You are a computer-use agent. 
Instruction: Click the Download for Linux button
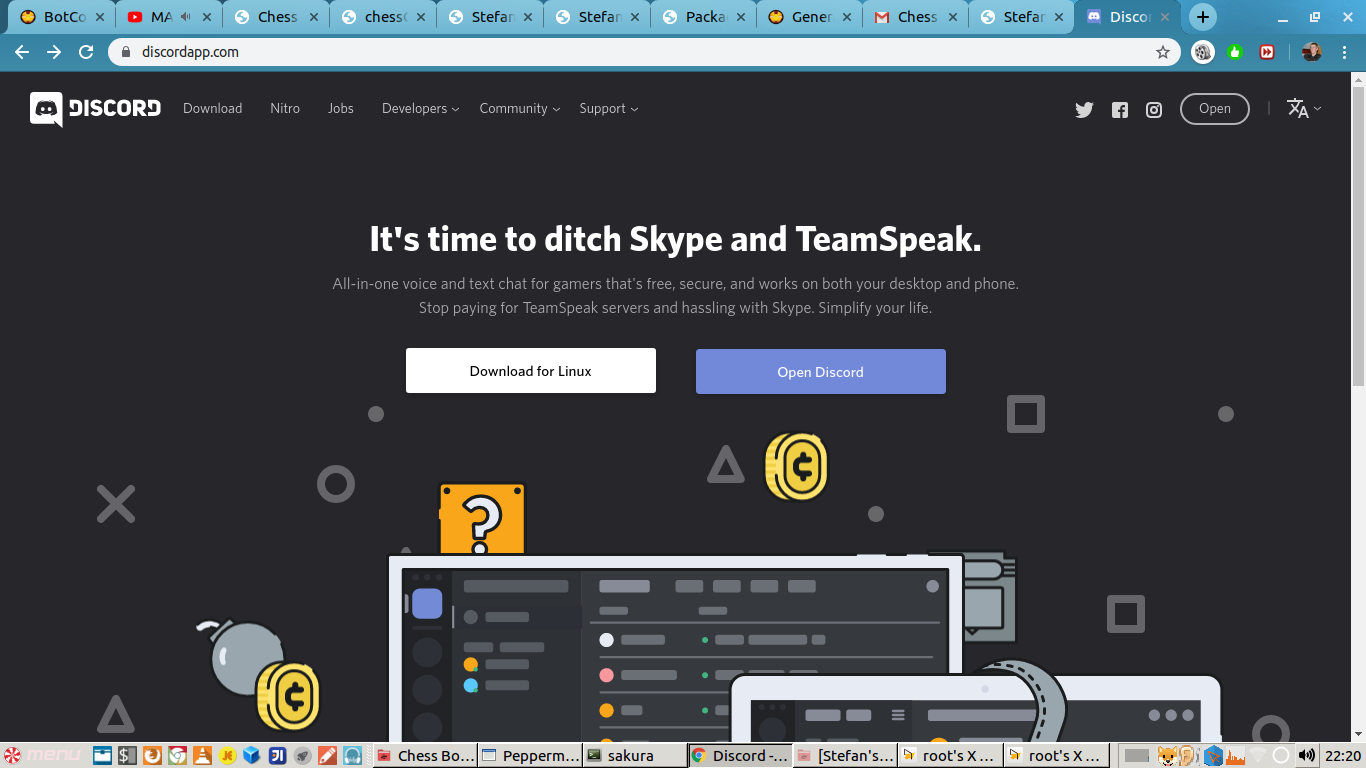(x=531, y=371)
